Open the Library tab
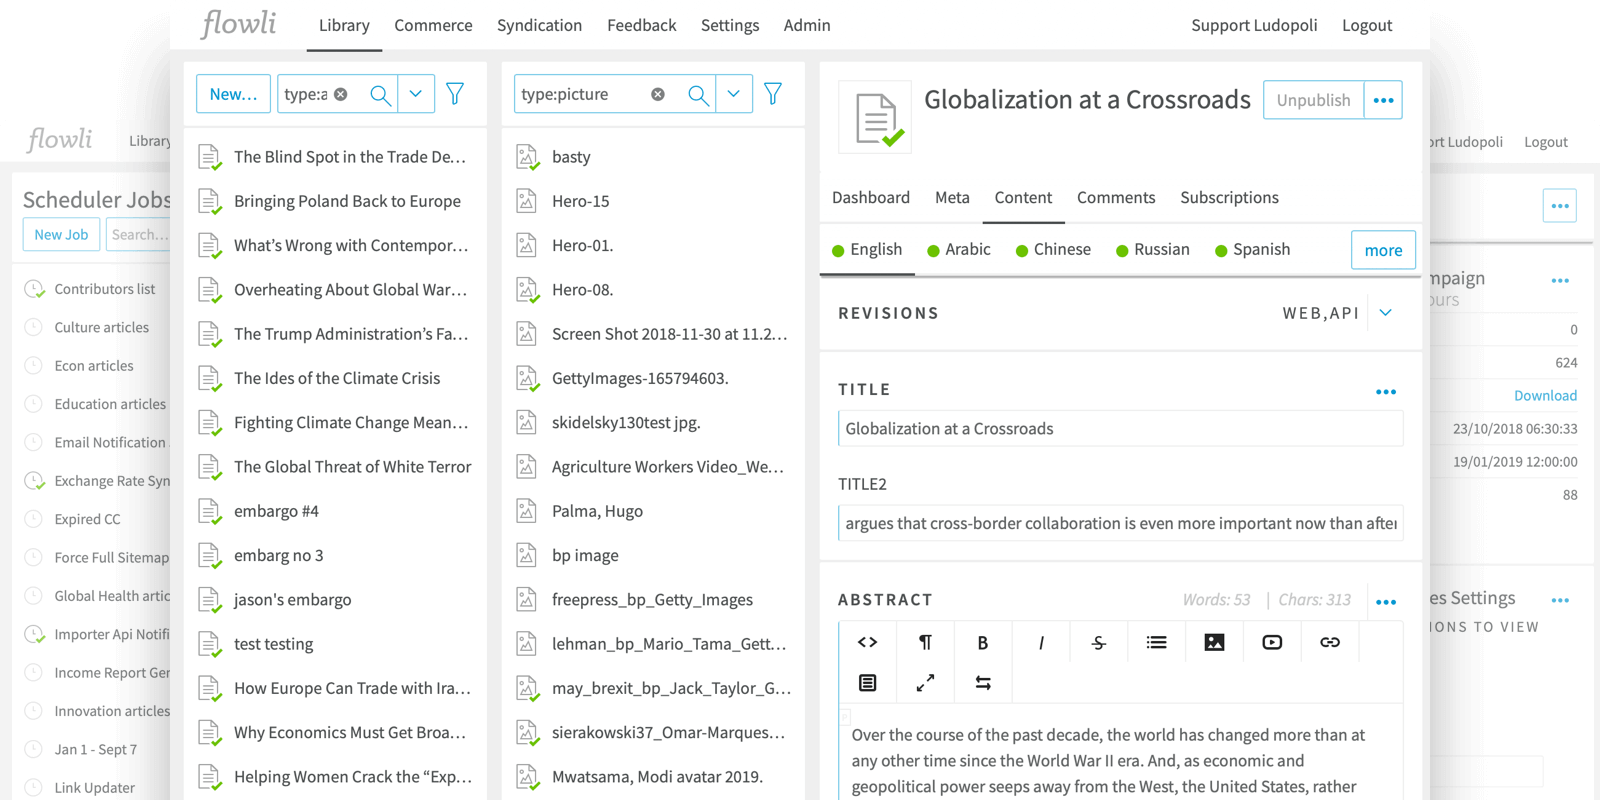Viewport: 1600px width, 800px height. click(344, 25)
